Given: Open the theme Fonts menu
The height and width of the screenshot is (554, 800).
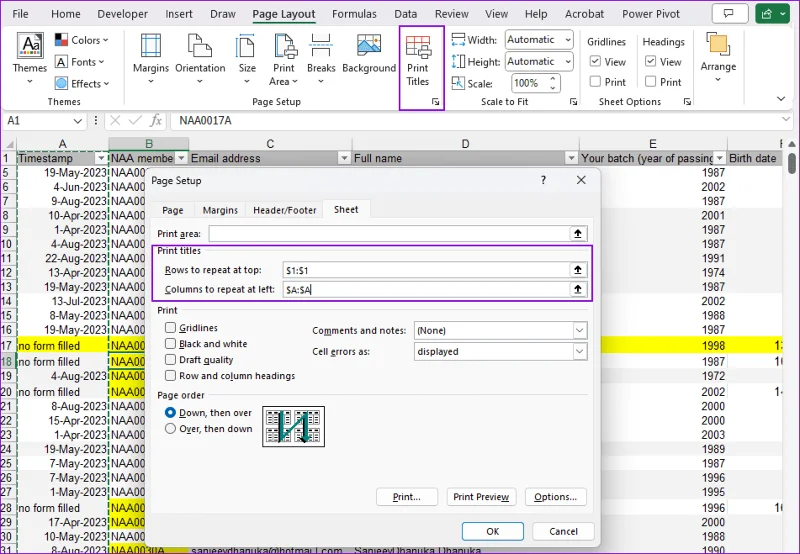Looking at the screenshot, I should coord(80,62).
